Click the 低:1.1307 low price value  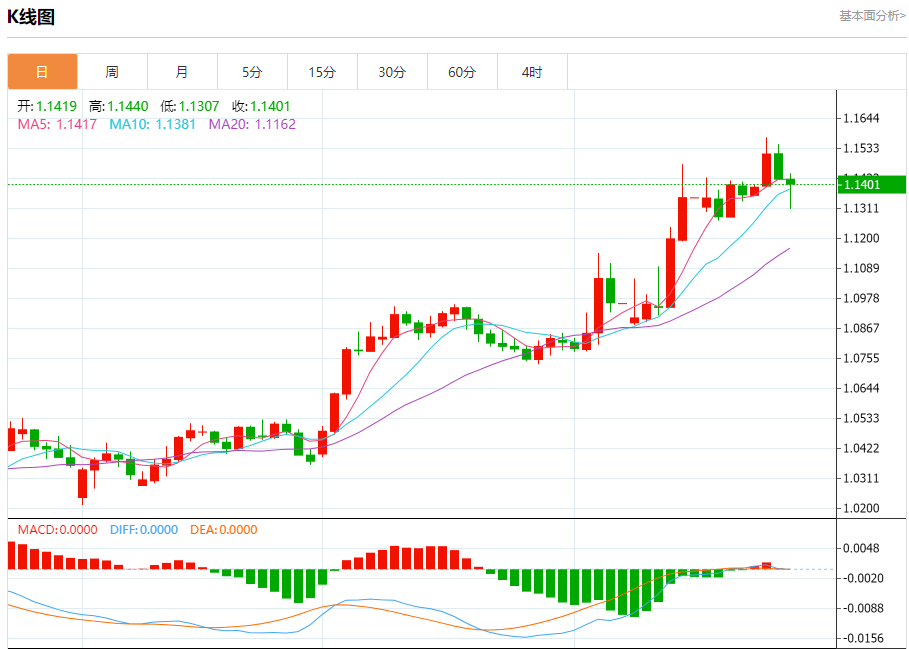coord(190,106)
